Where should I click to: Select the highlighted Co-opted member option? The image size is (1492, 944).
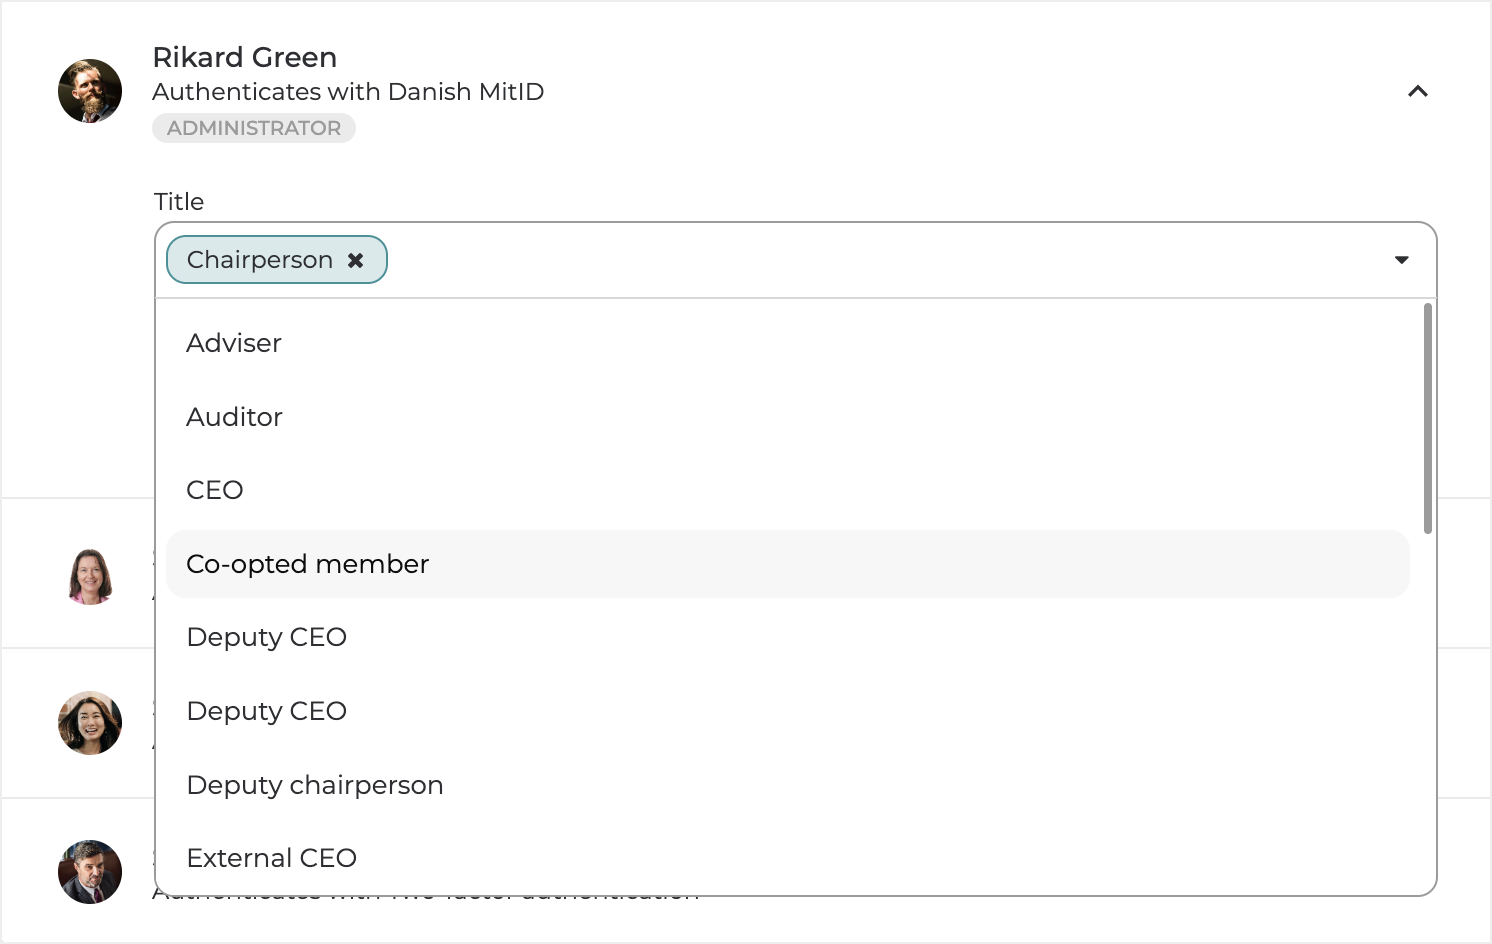click(308, 564)
